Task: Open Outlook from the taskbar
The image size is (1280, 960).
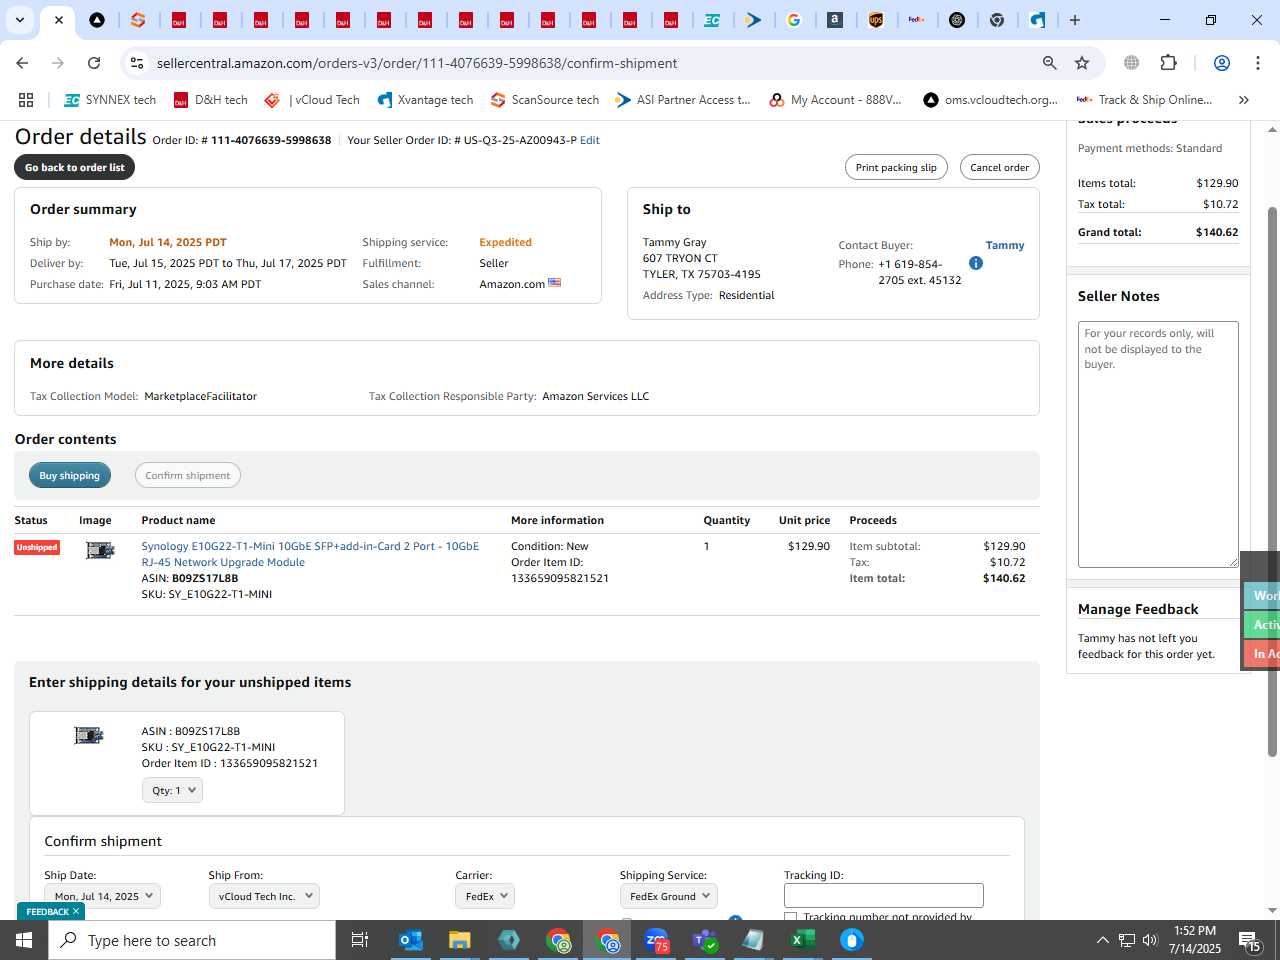Action: pos(411,940)
